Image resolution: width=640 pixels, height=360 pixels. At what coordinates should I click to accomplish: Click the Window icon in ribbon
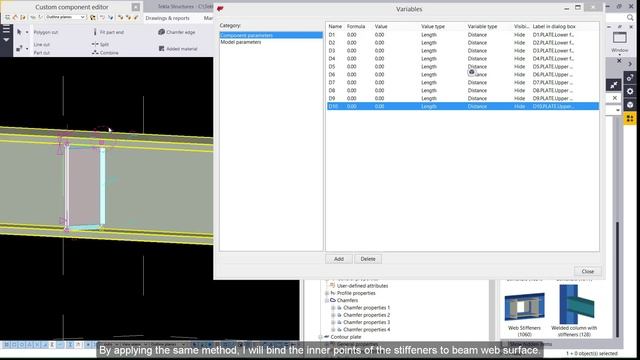[x=620, y=38]
